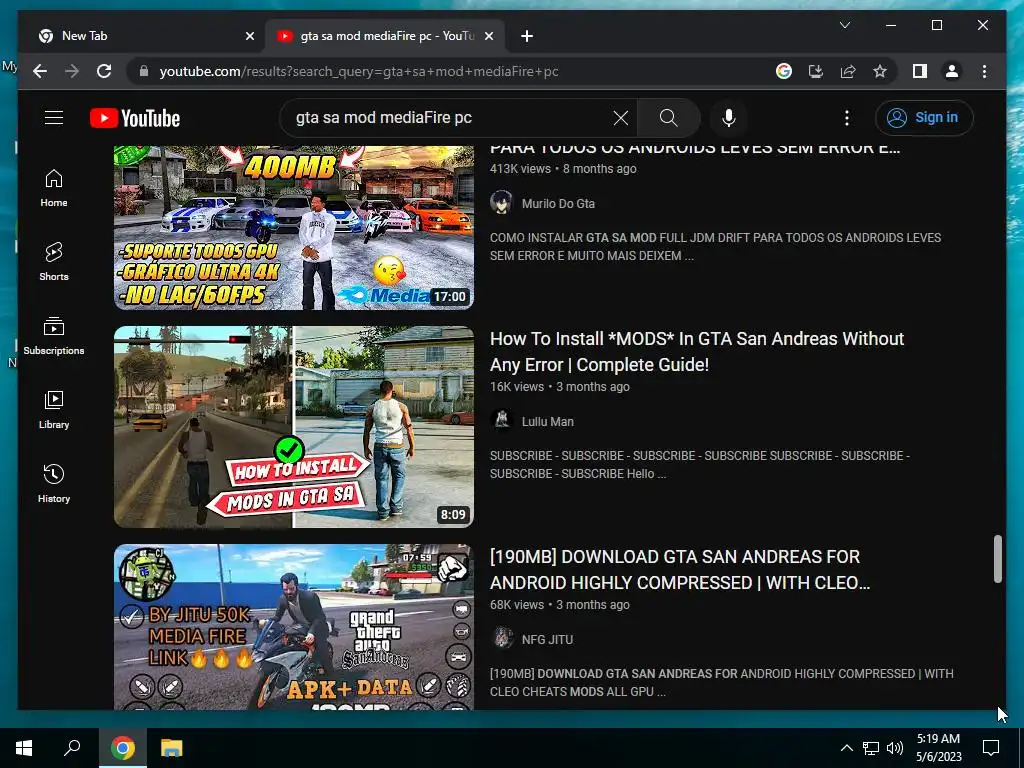Clear the search query with X

click(x=620, y=118)
